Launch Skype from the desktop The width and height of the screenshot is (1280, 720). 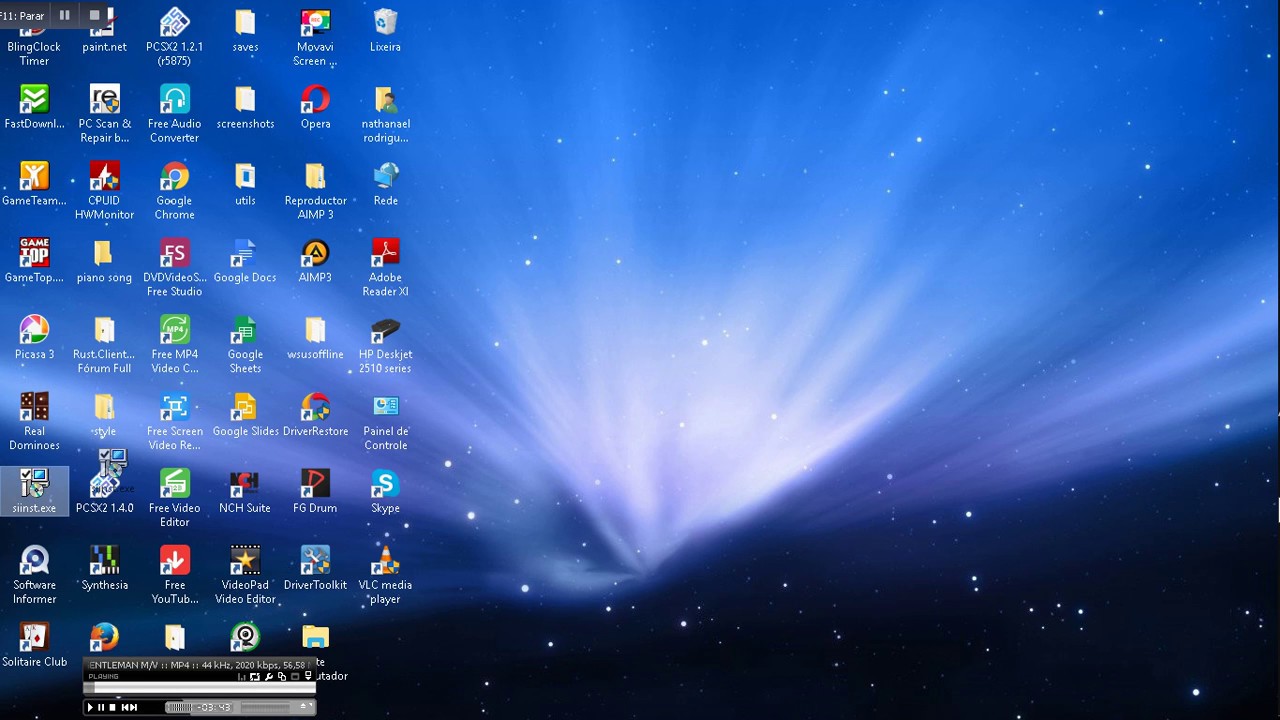pyautogui.click(x=385, y=492)
